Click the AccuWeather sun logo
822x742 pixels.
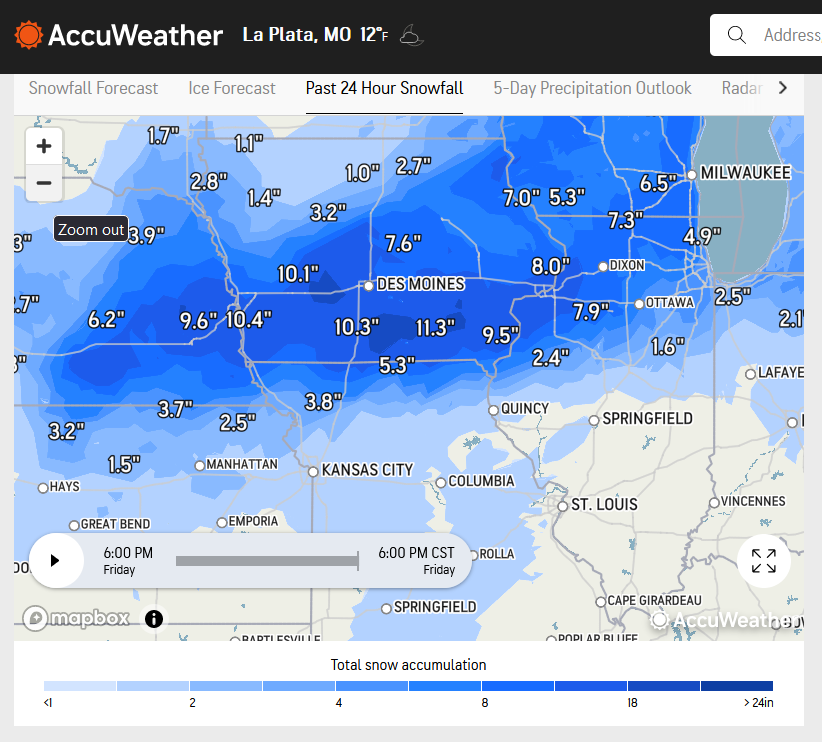[x=28, y=35]
